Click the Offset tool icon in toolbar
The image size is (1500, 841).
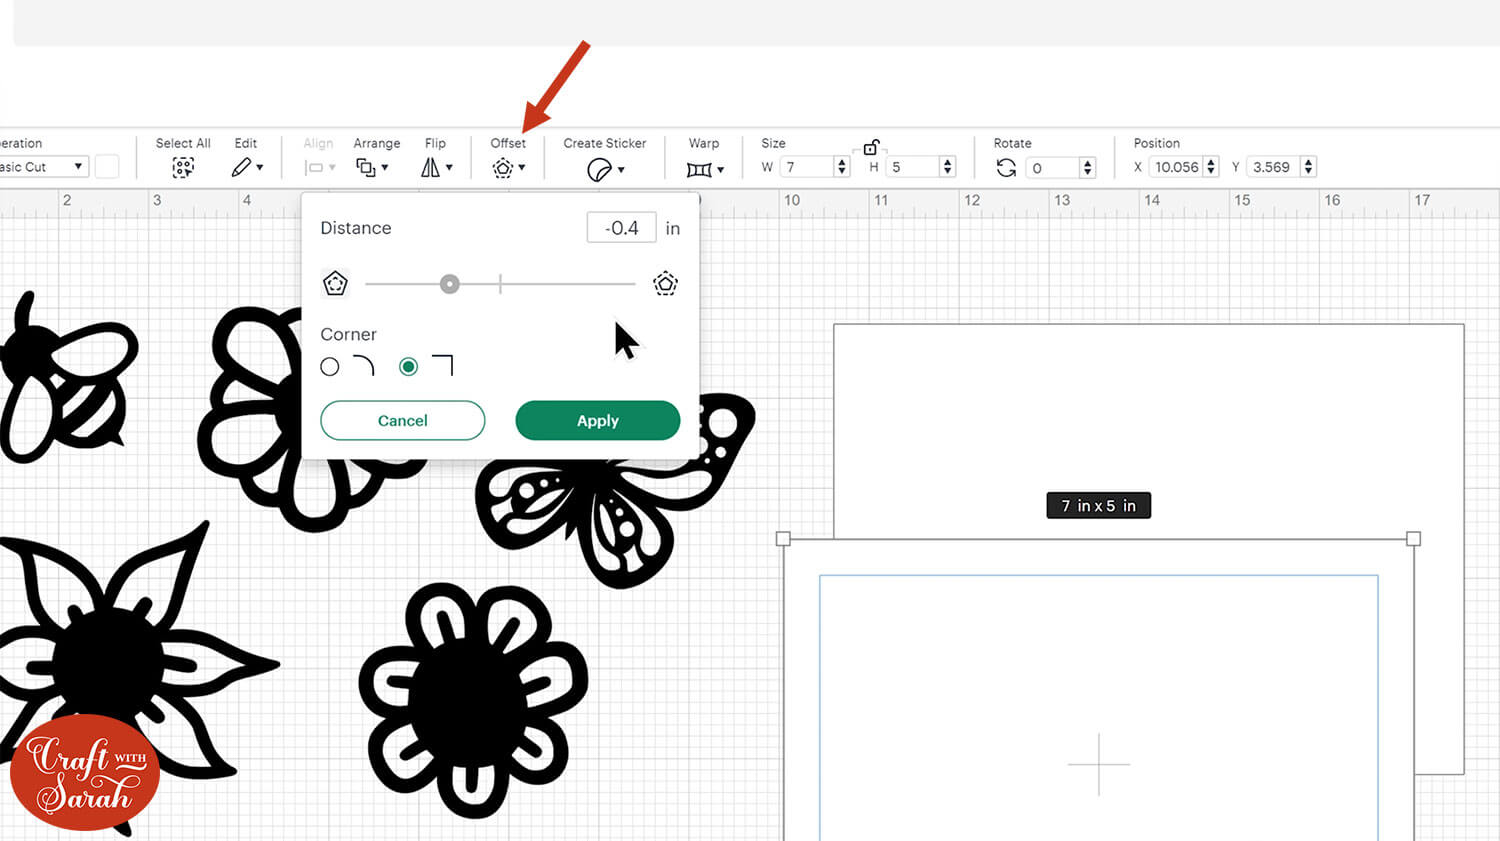click(503, 168)
